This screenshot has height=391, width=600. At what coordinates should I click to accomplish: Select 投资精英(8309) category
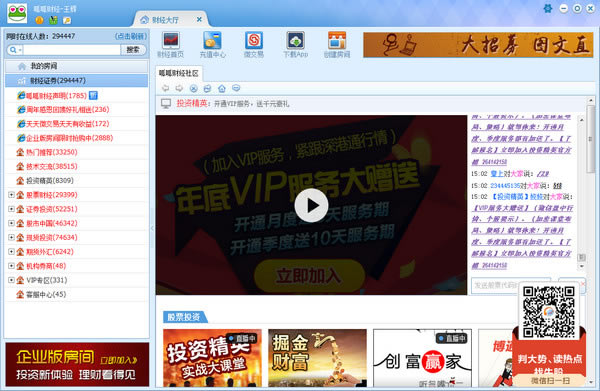(50, 180)
